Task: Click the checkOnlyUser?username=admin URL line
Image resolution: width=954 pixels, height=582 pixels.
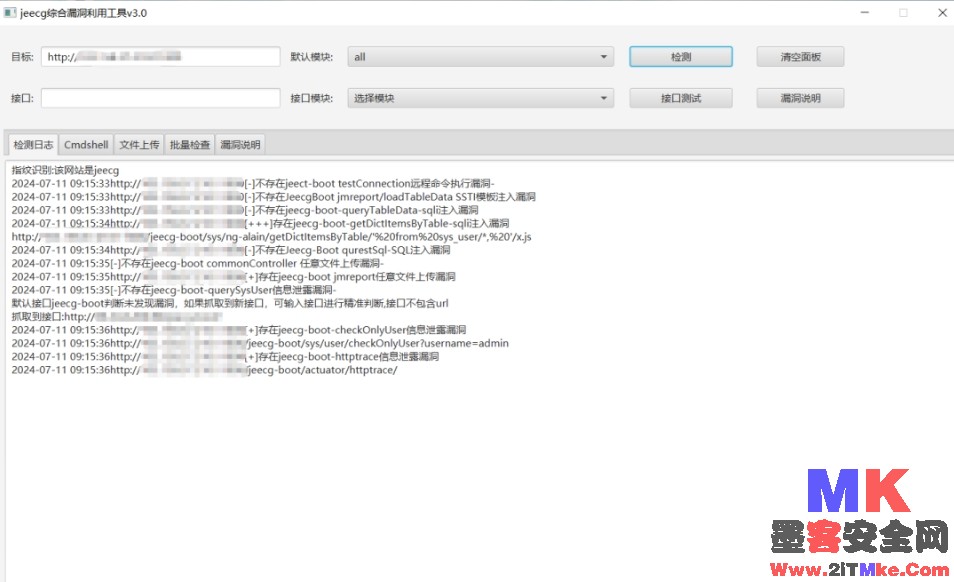Action: click(x=260, y=344)
